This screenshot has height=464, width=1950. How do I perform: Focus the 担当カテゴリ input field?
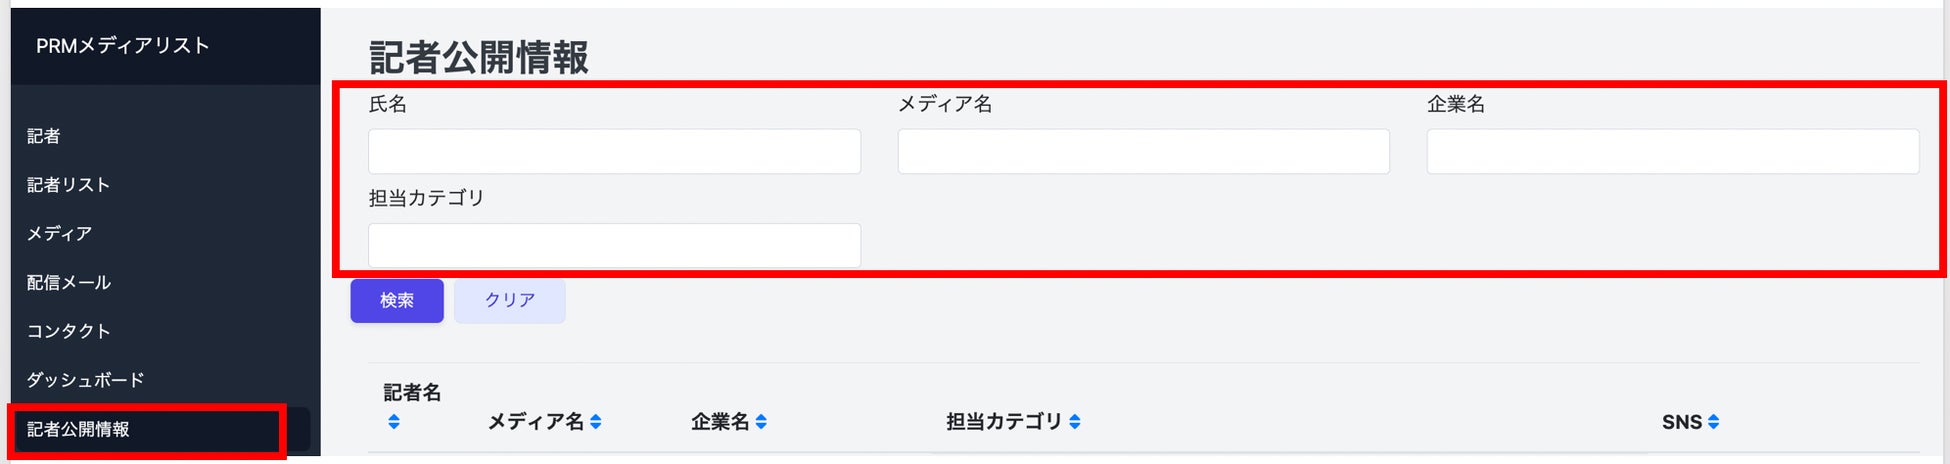click(614, 246)
